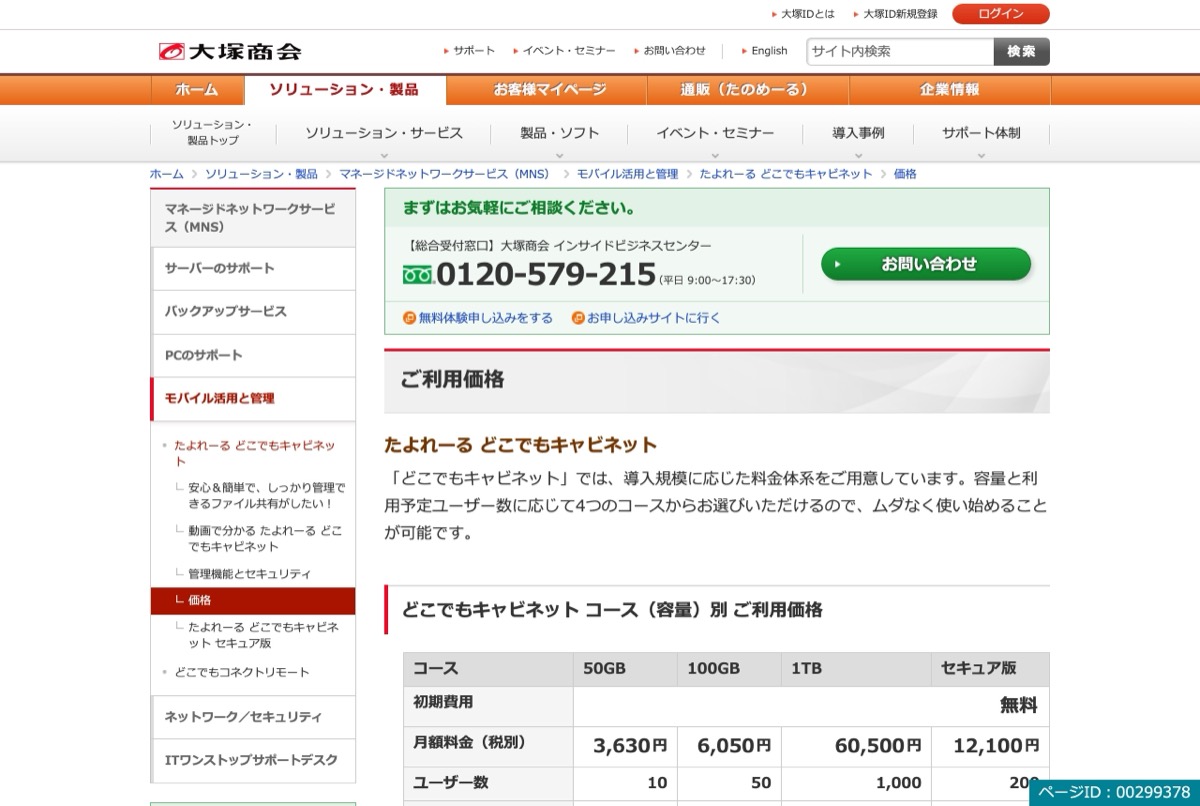Open 安心＆簡単で、しっかり管理 sidebar item
The width and height of the screenshot is (1200, 806).
pyautogui.click(x=266, y=496)
